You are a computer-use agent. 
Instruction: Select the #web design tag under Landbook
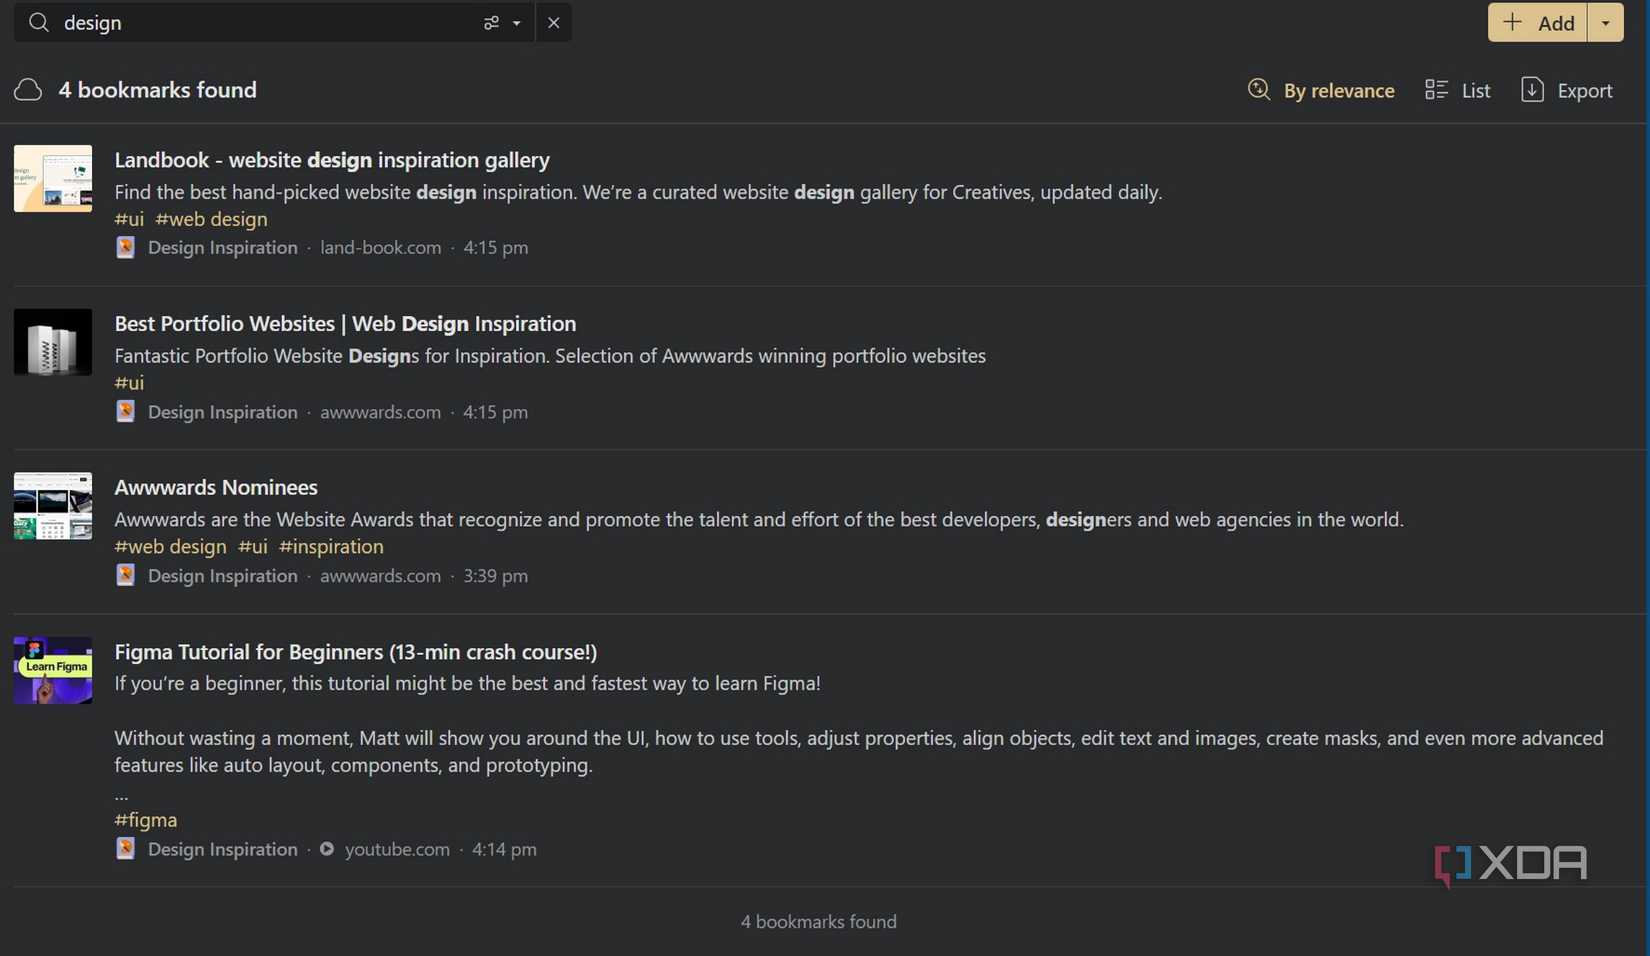click(211, 219)
